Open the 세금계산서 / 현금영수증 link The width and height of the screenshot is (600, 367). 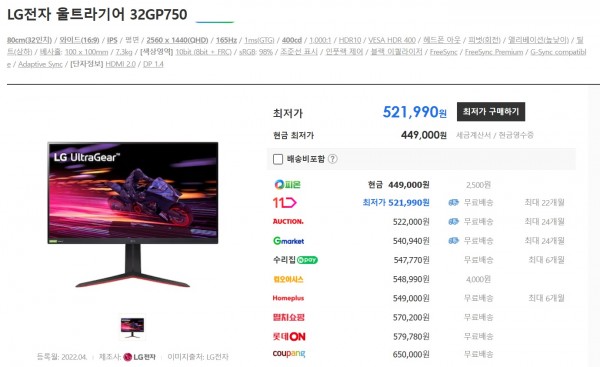pyautogui.click(x=494, y=135)
